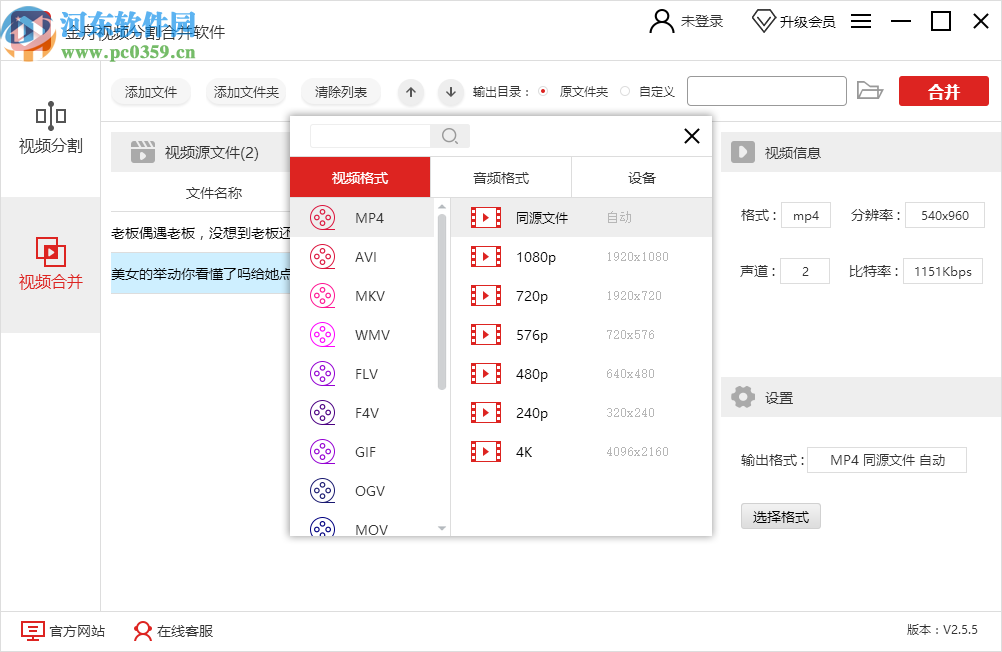Open the hamburger menu at top right
The image size is (1002, 652).
861,20
